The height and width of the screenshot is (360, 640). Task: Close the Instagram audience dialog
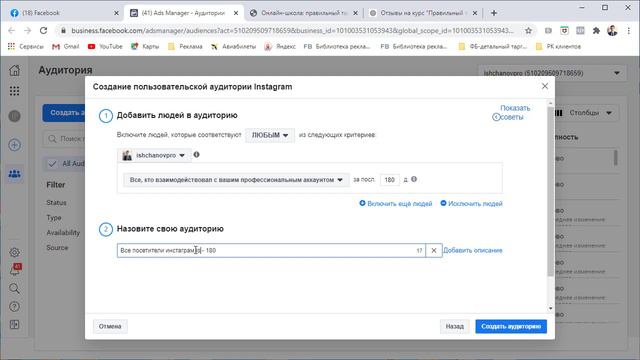coord(545,86)
